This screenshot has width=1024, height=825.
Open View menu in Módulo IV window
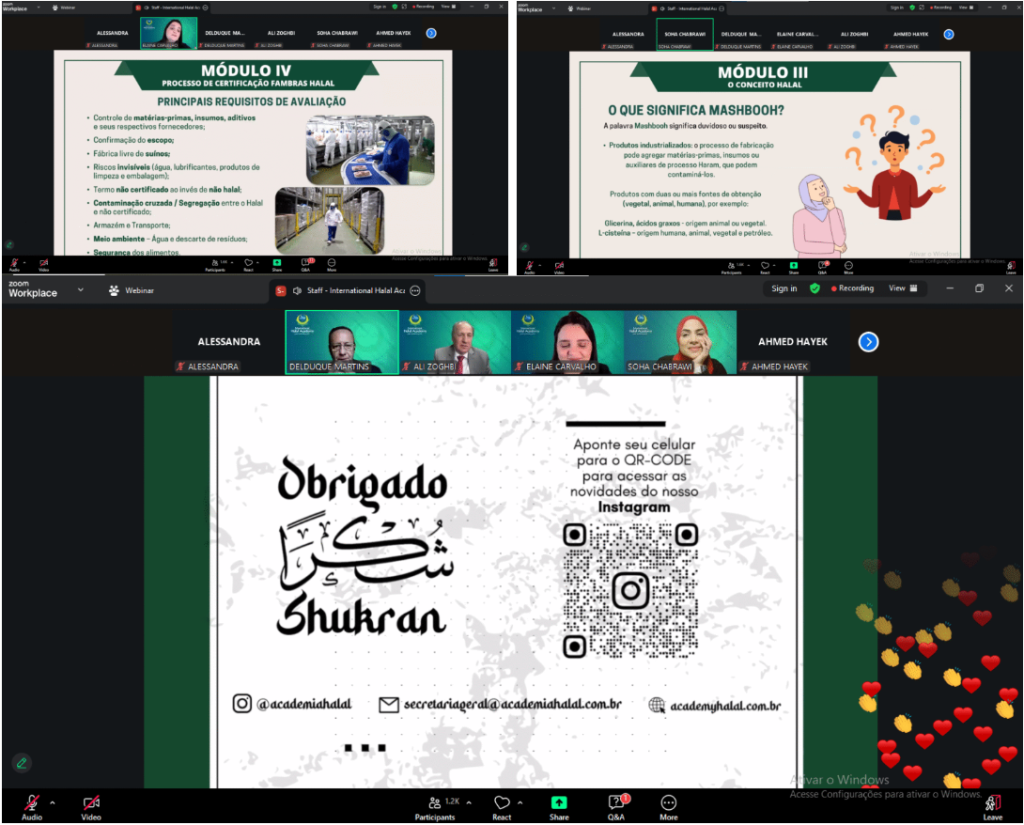tap(449, 7)
